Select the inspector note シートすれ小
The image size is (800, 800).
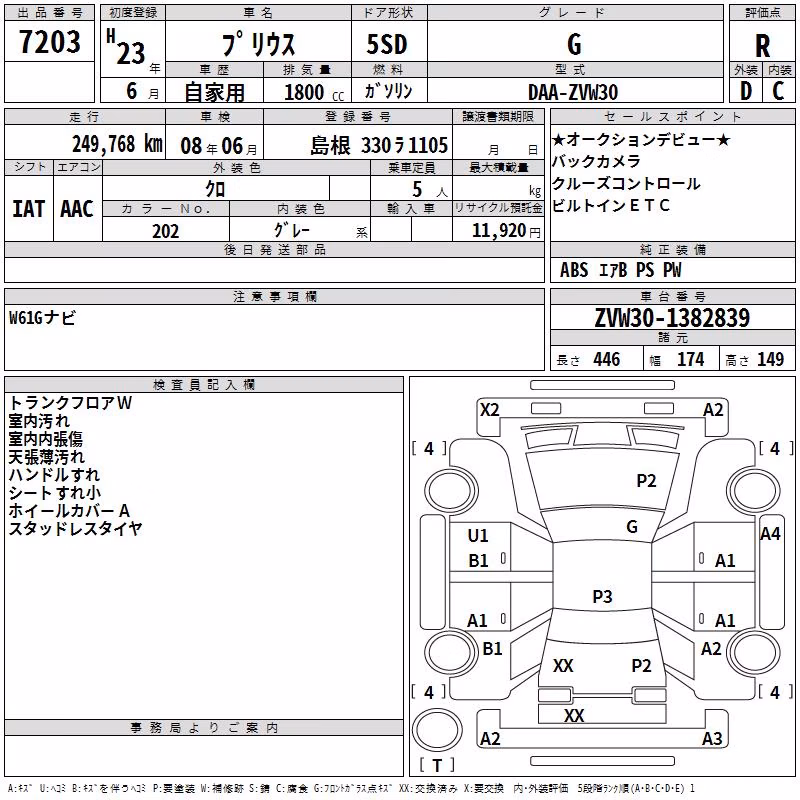click(x=55, y=492)
